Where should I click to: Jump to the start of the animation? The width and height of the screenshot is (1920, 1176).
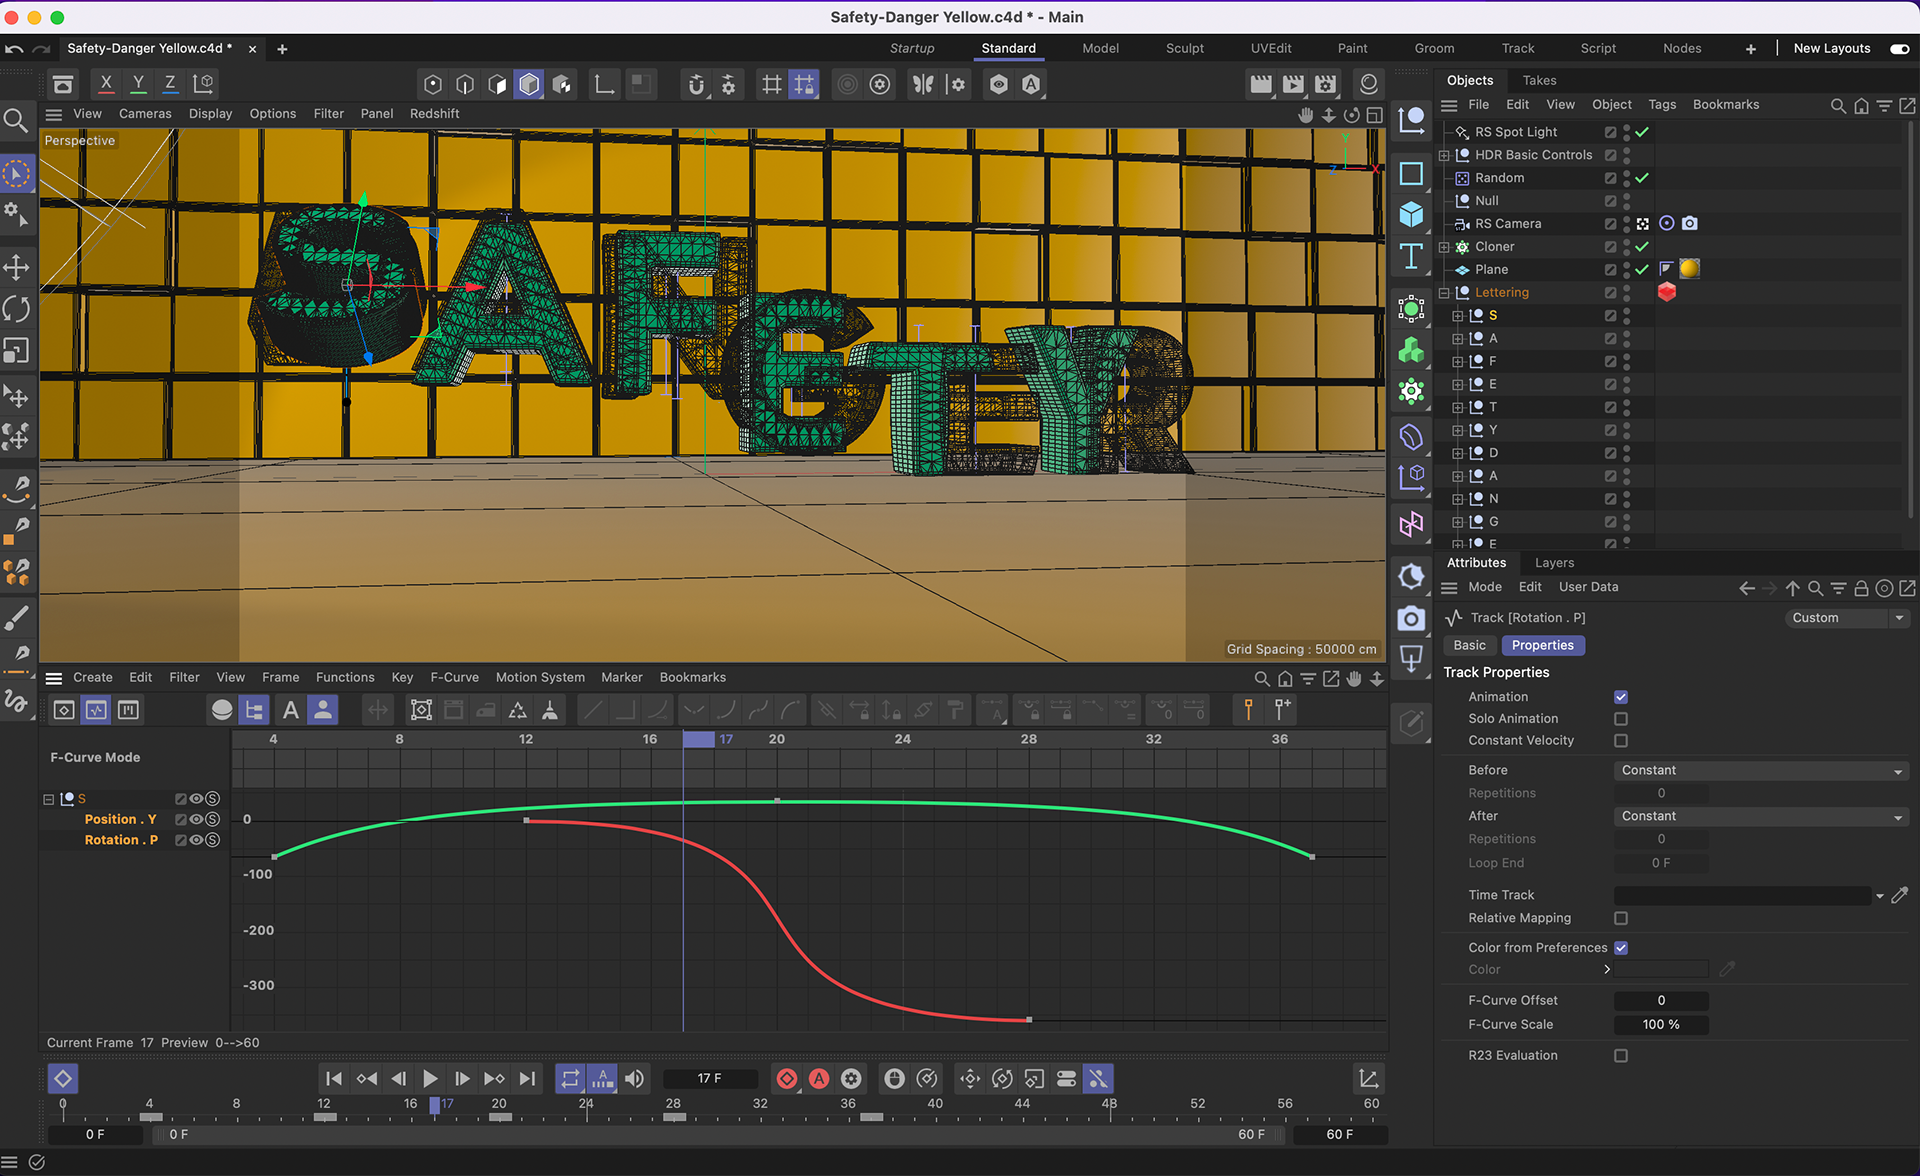(x=334, y=1078)
